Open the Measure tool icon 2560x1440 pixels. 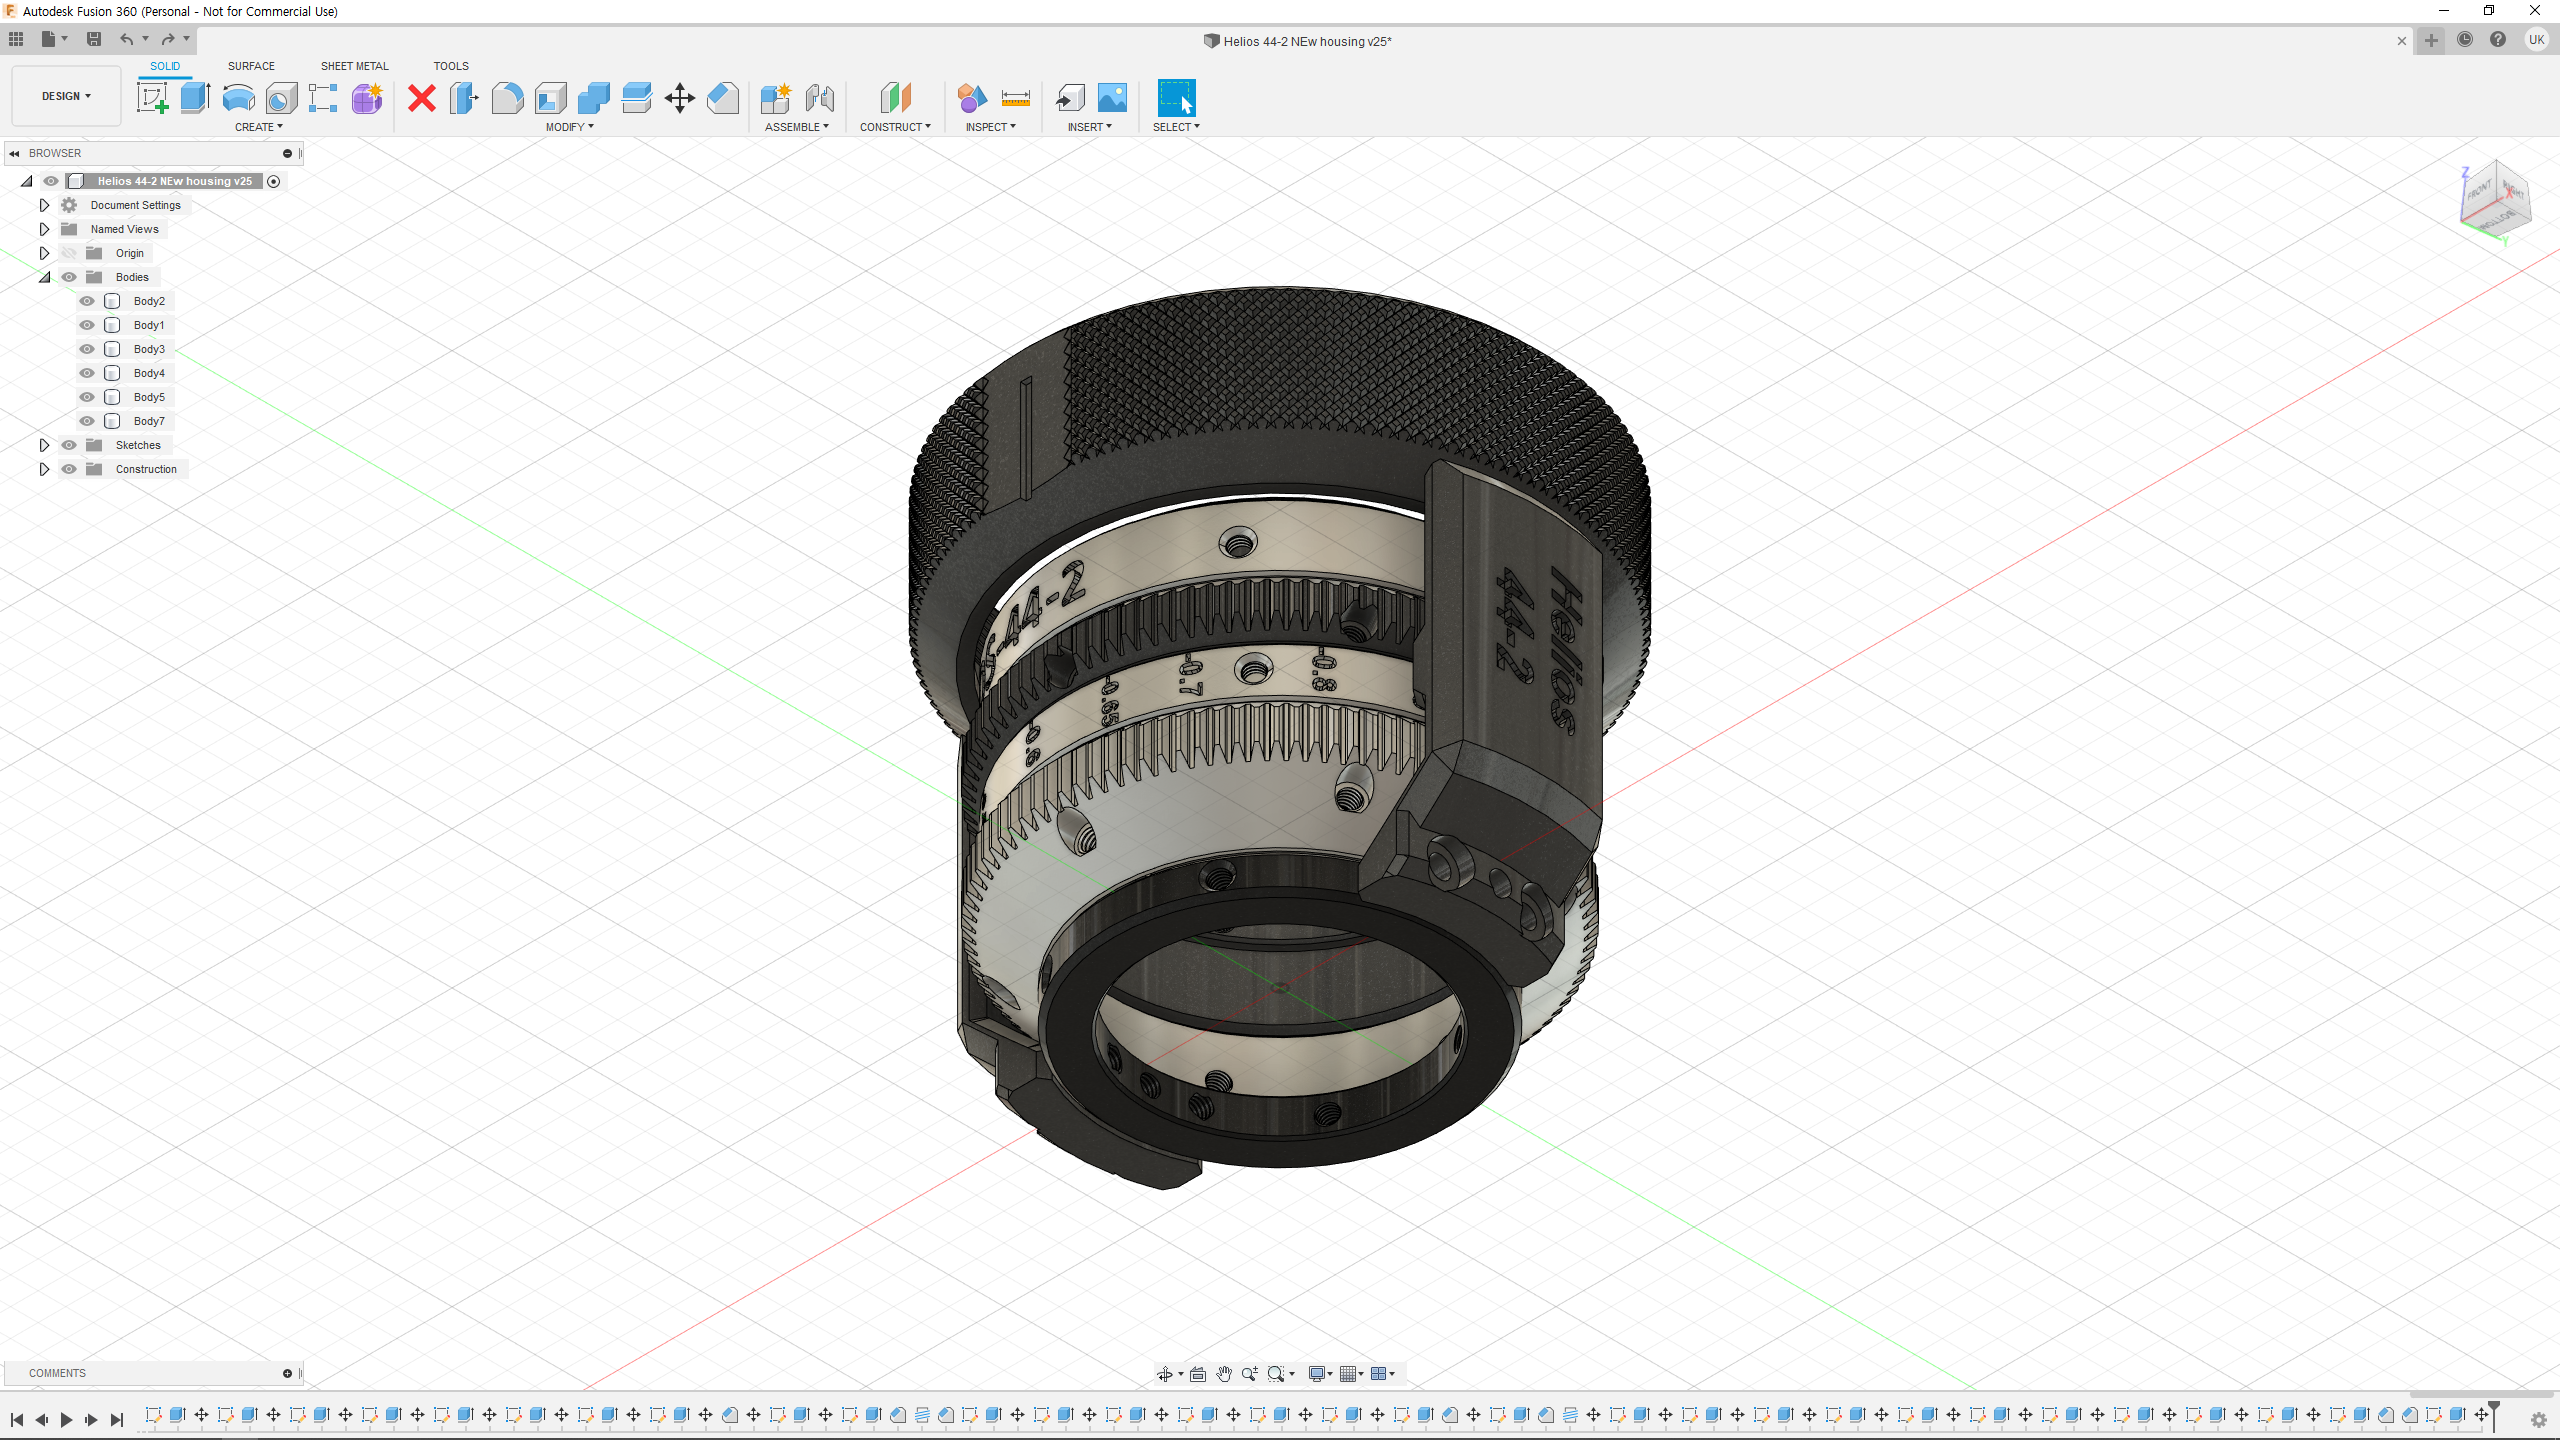point(1015,98)
